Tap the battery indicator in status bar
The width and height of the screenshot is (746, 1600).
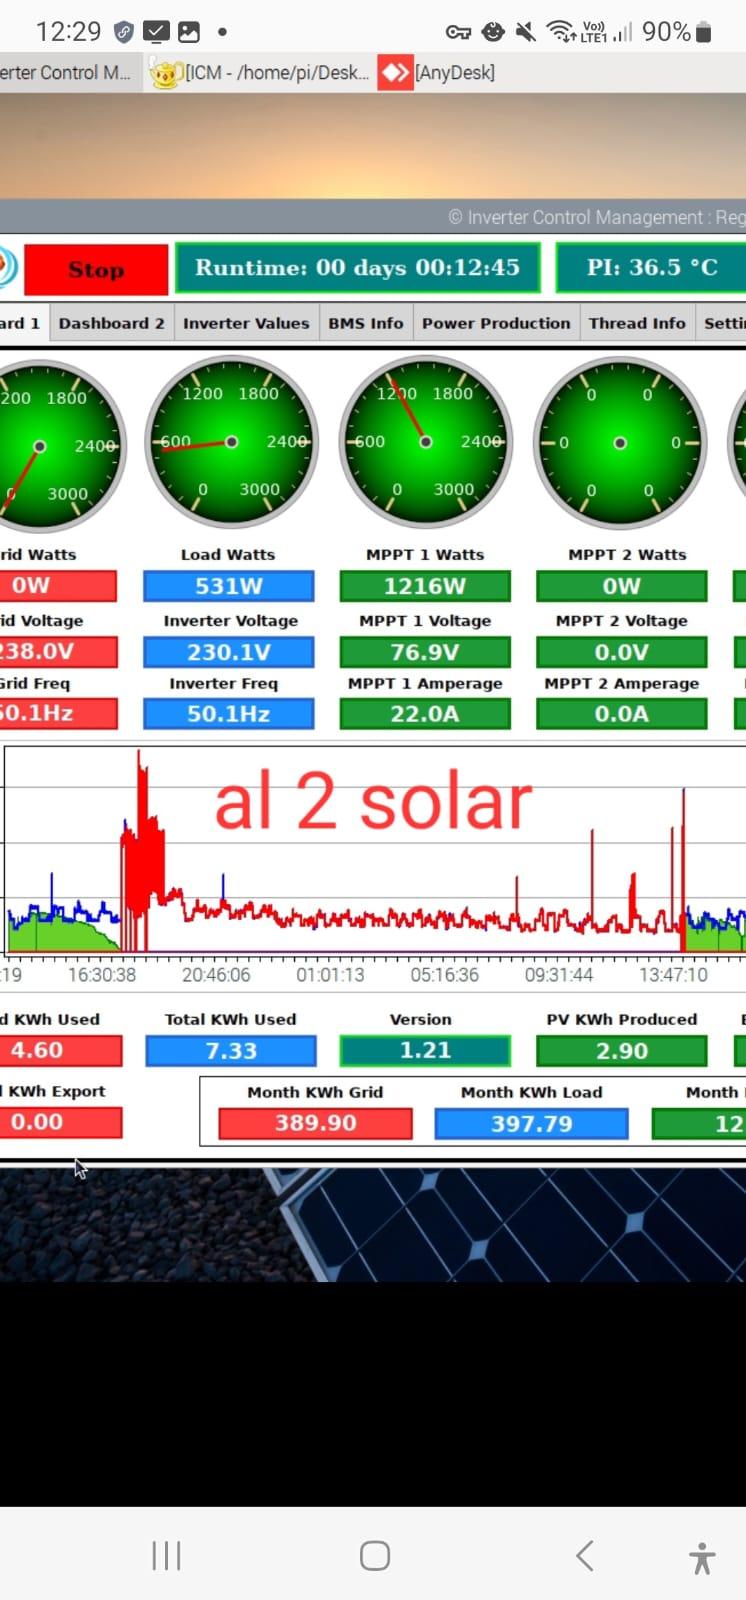703,32
